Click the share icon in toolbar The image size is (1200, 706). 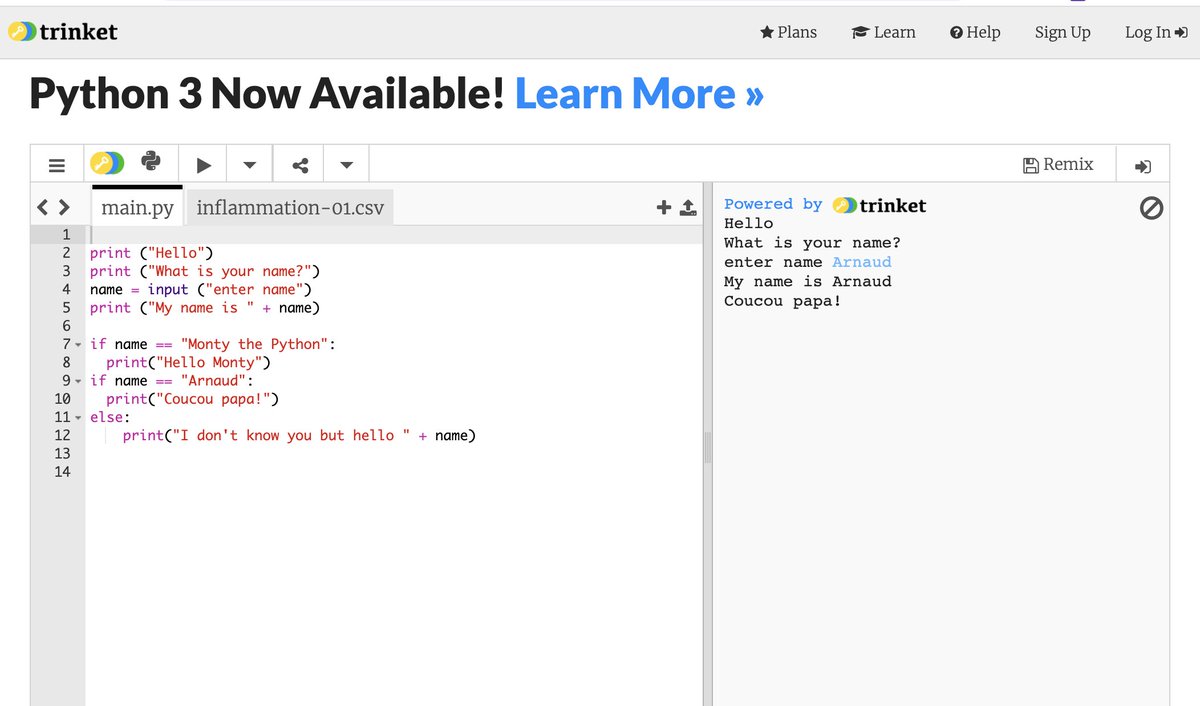pos(299,164)
